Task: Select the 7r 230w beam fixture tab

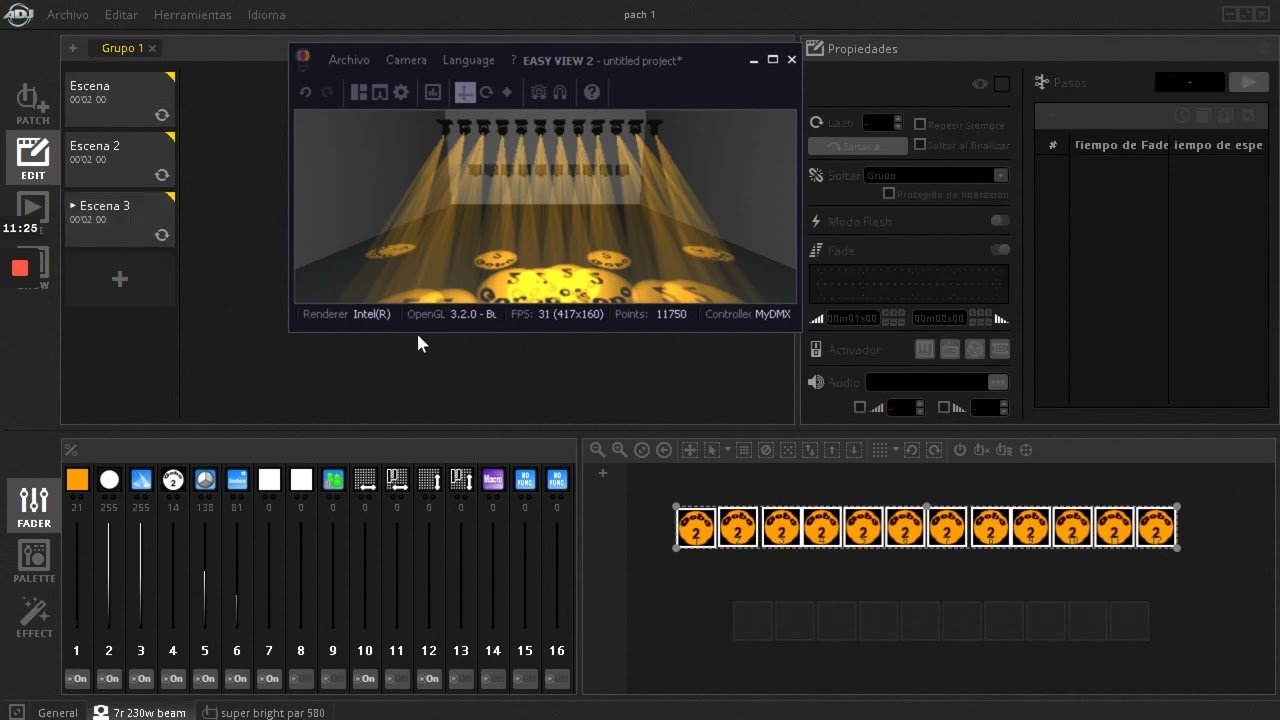Action: [140, 712]
